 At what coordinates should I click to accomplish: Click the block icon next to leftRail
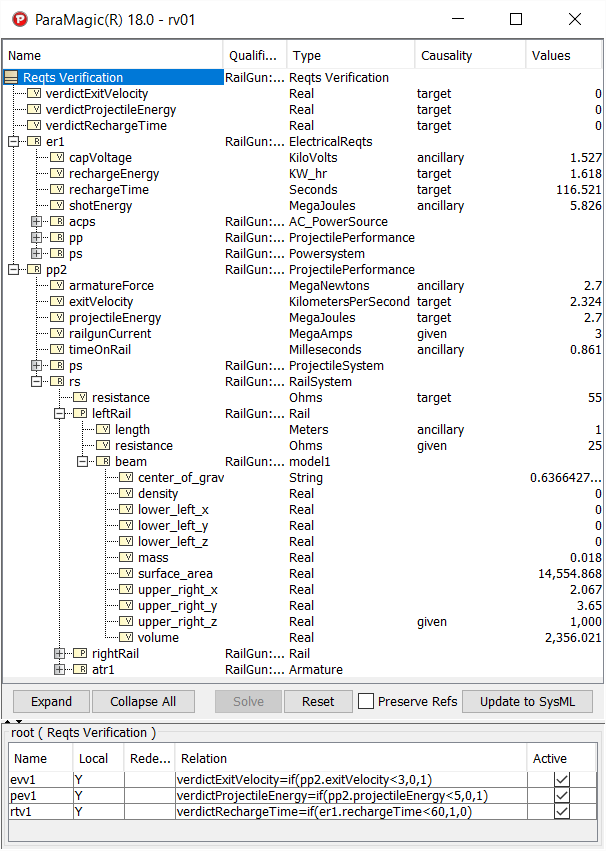coord(80,414)
